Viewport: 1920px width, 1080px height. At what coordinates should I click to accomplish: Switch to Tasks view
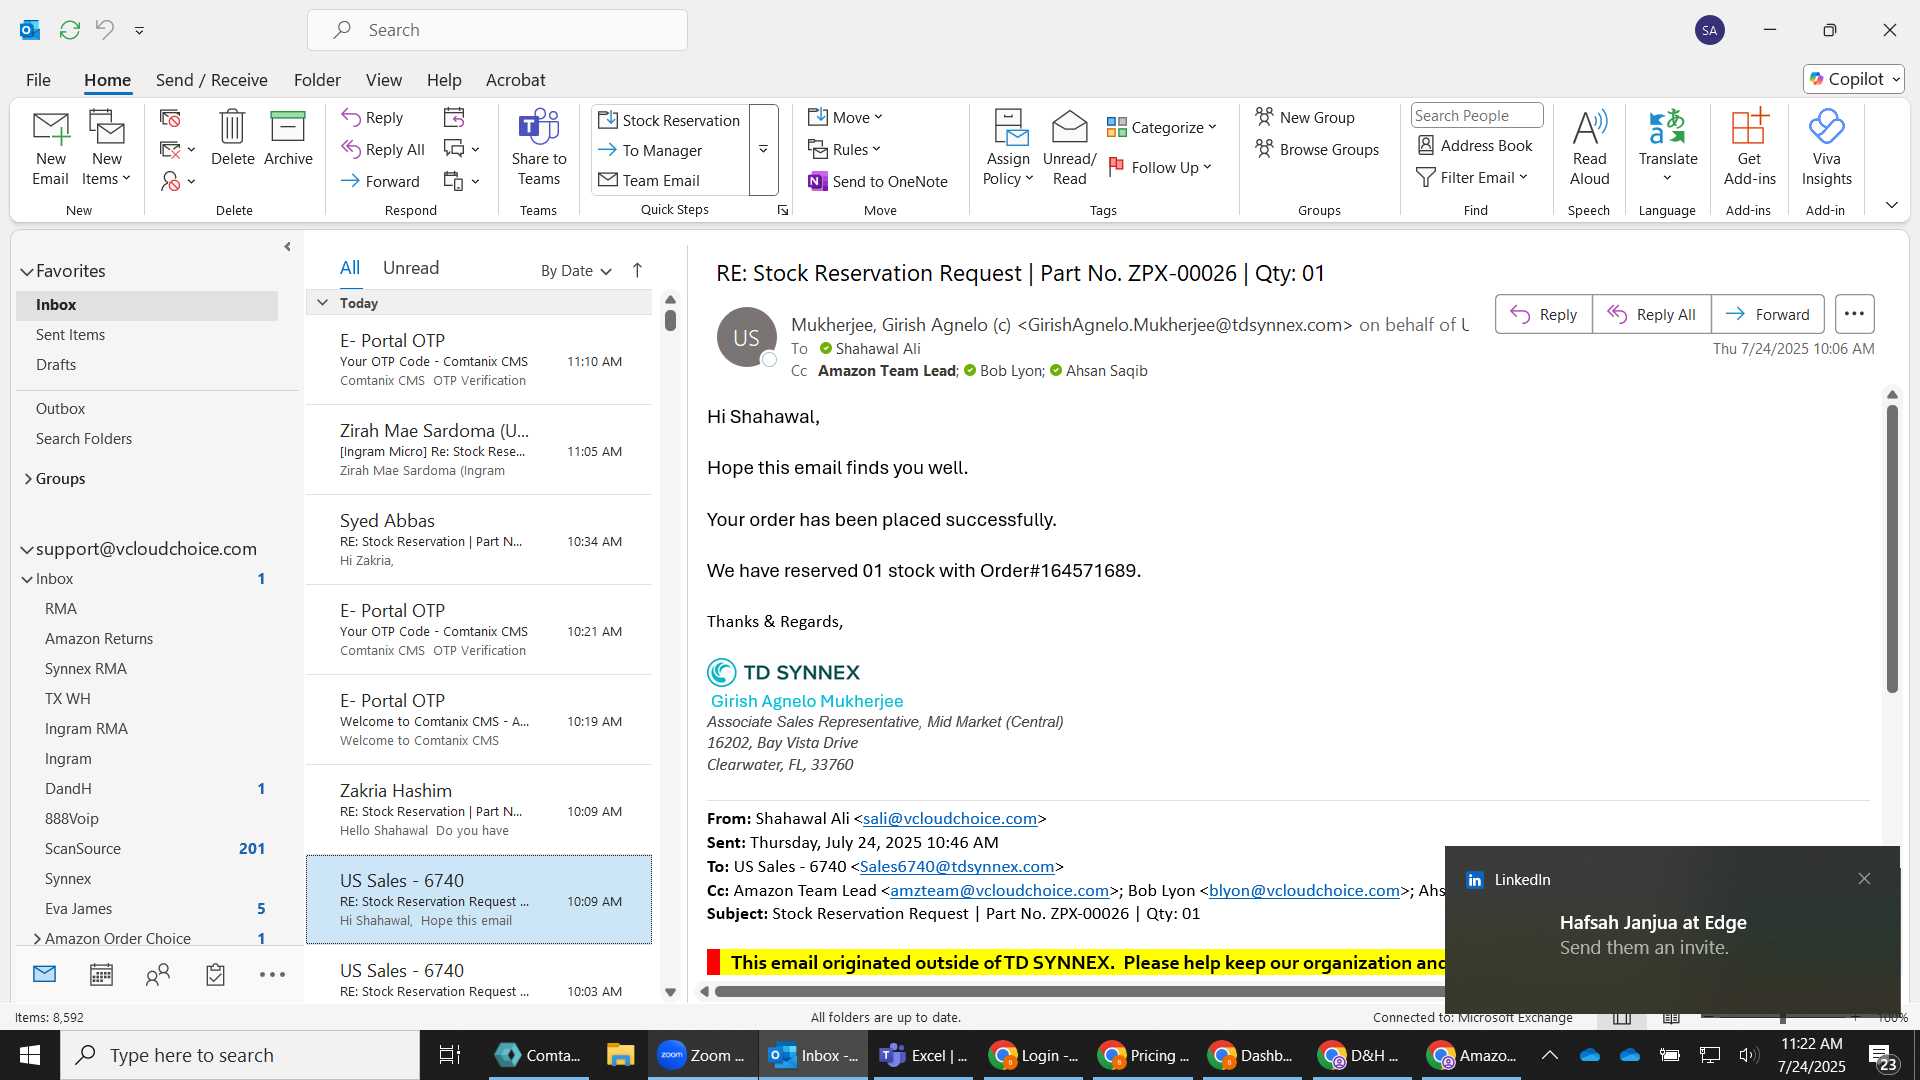click(215, 975)
